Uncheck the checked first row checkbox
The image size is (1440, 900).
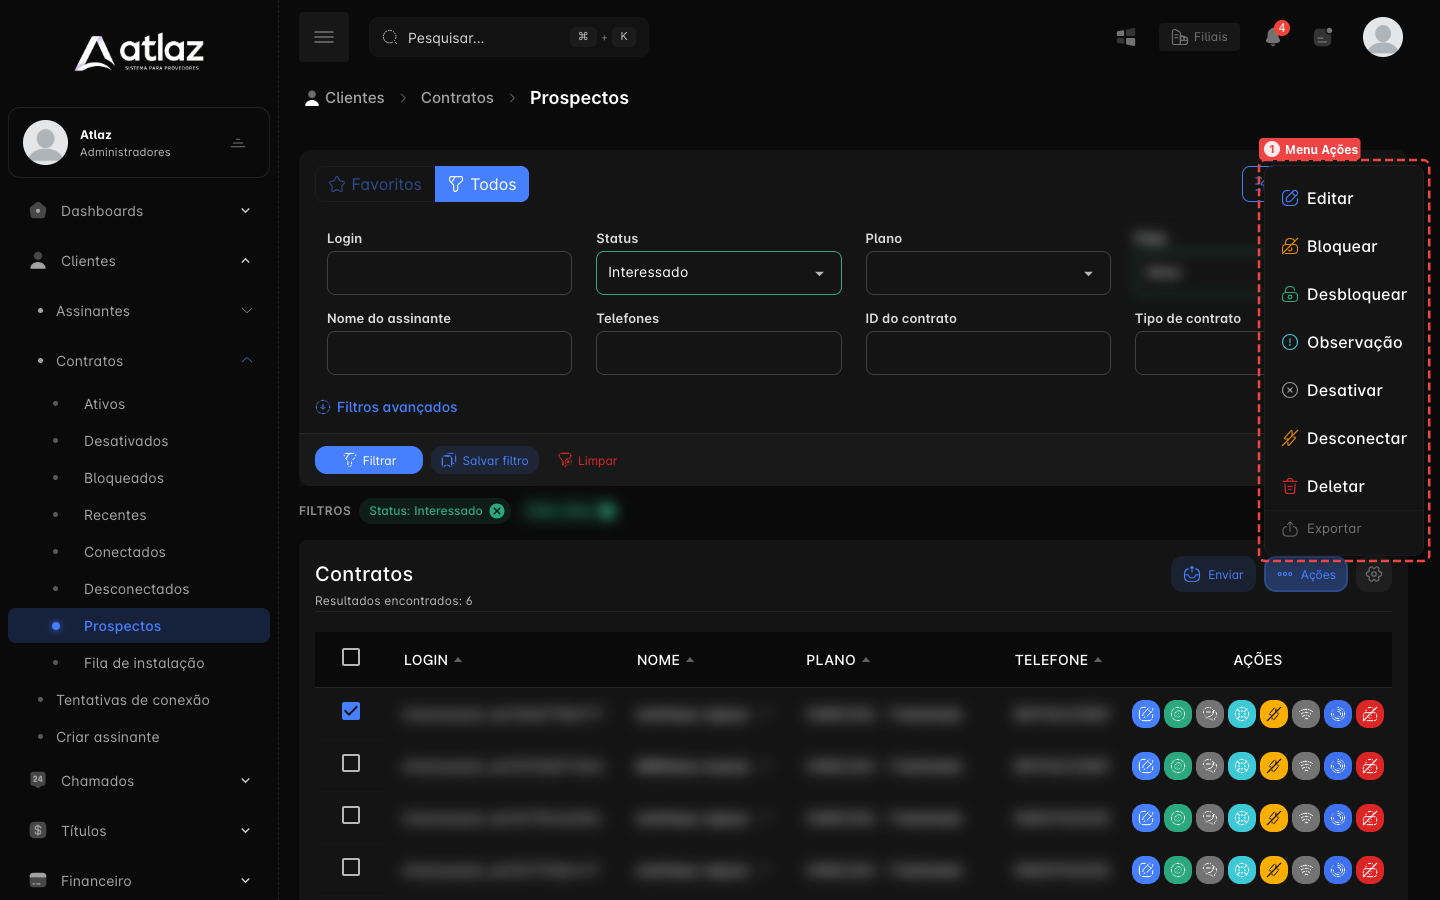(351, 711)
